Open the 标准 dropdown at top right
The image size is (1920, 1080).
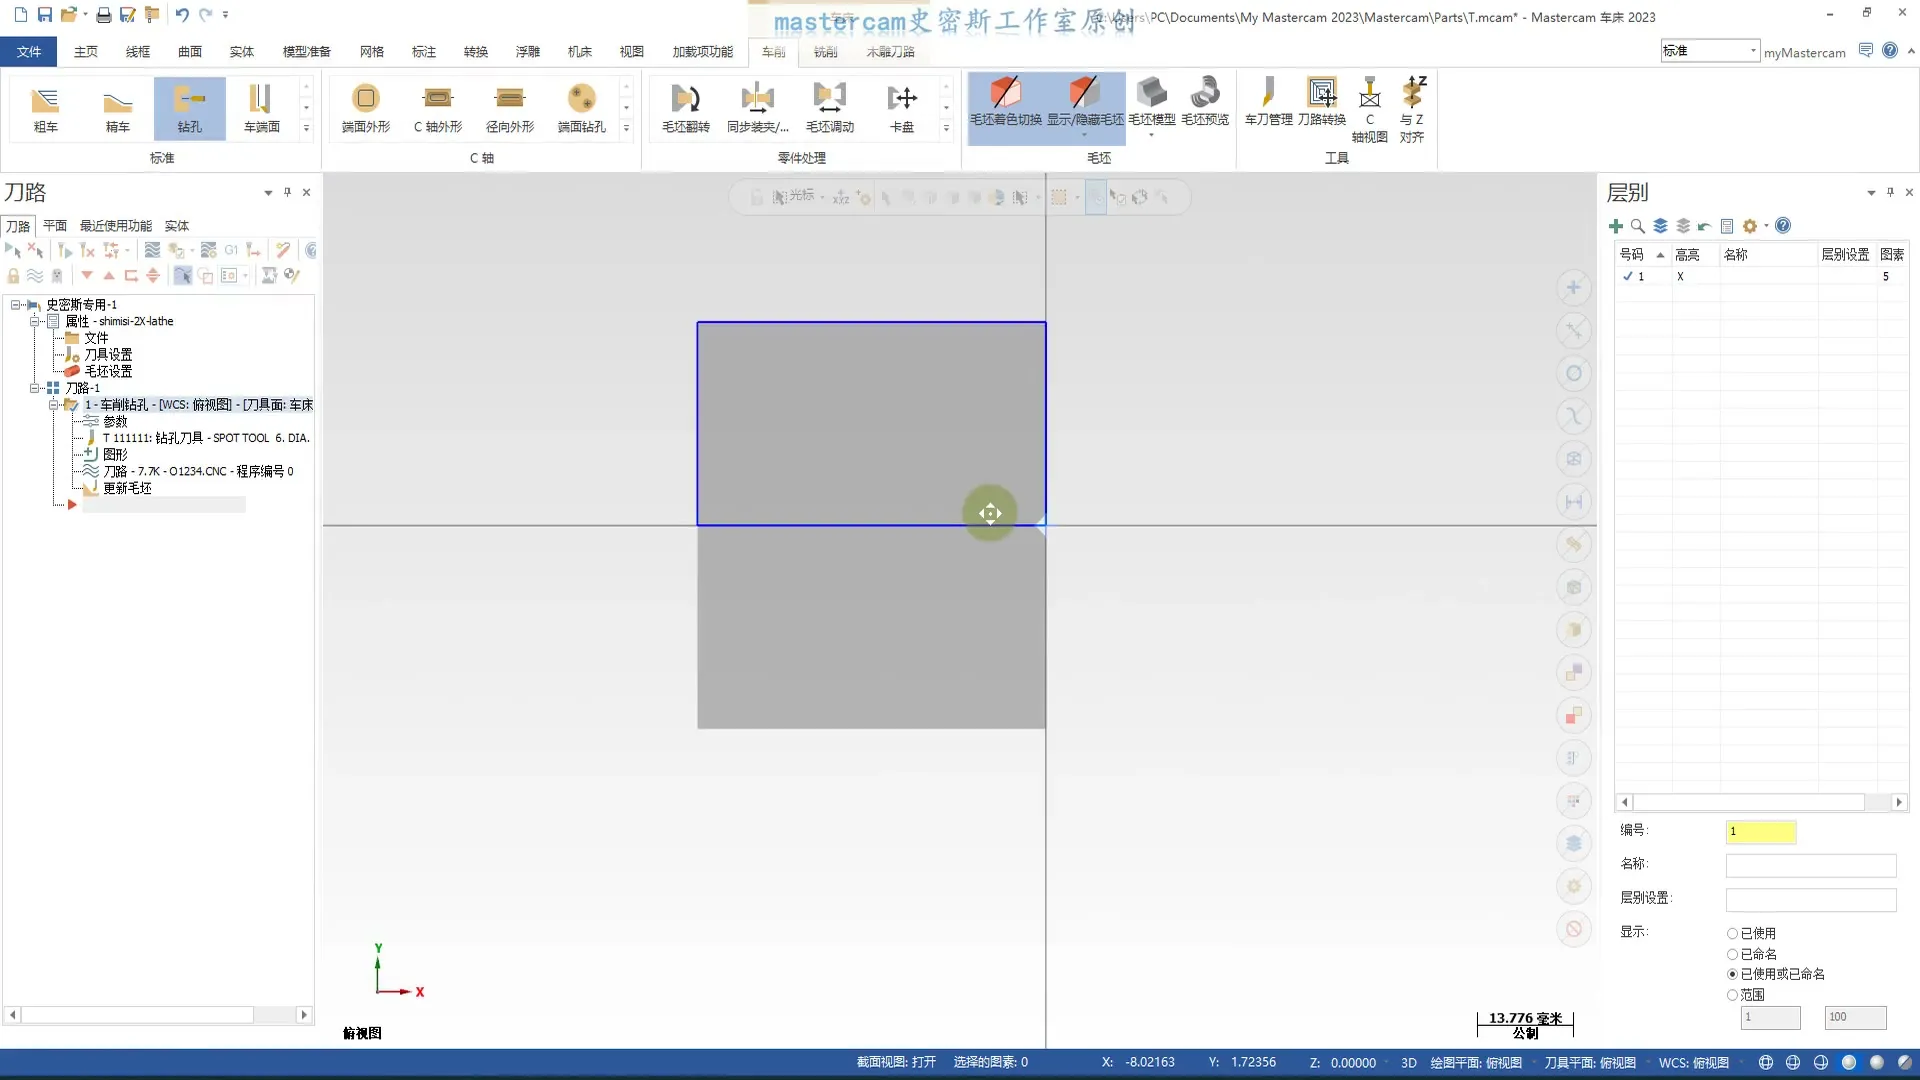(x=1752, y=51)
